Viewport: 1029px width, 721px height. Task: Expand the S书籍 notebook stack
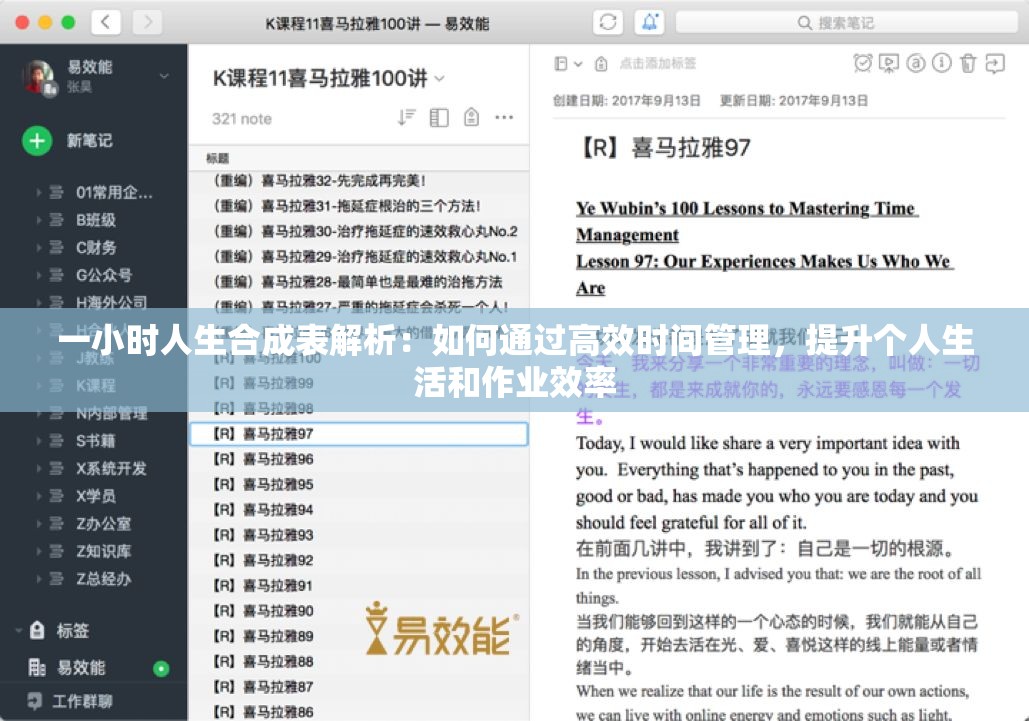pyautogui.click(x=39, y=441)
